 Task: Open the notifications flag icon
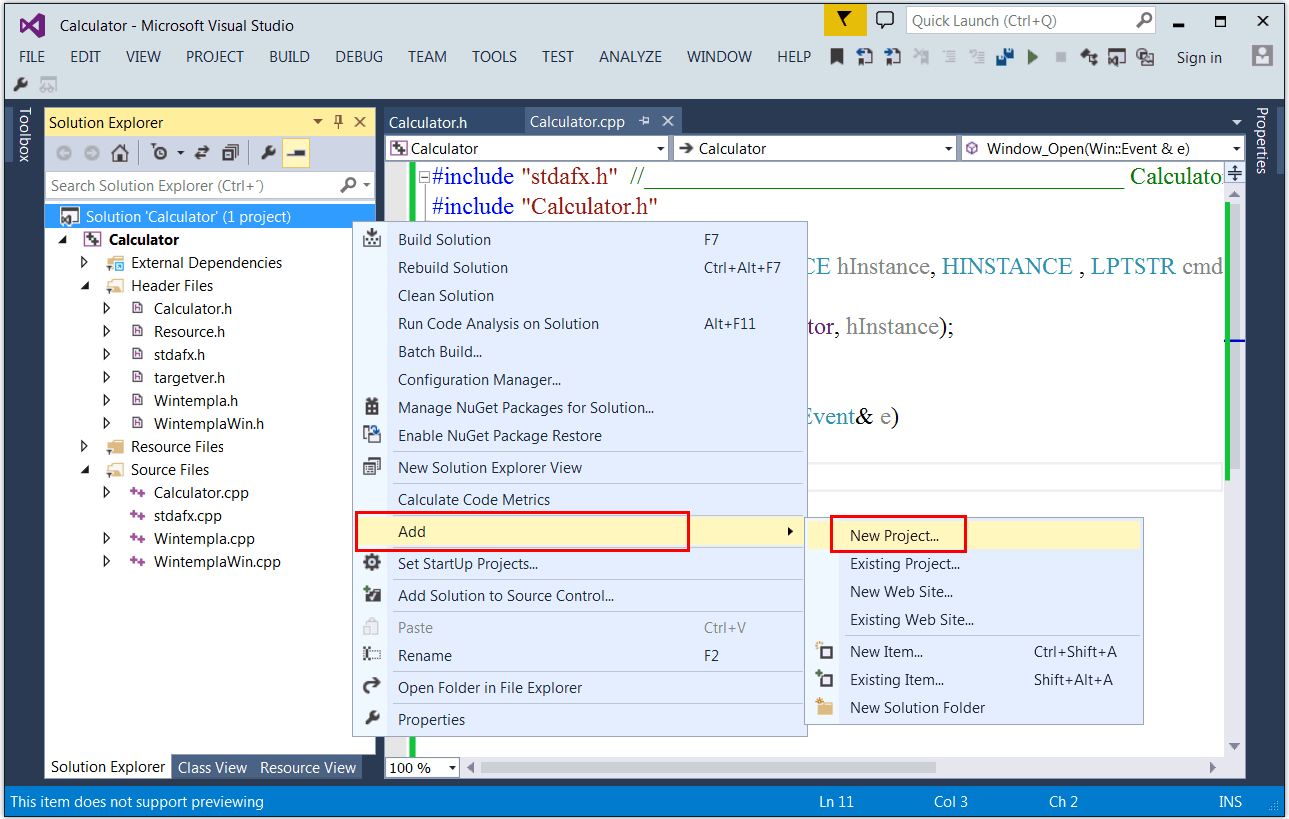tap(845, 20)
